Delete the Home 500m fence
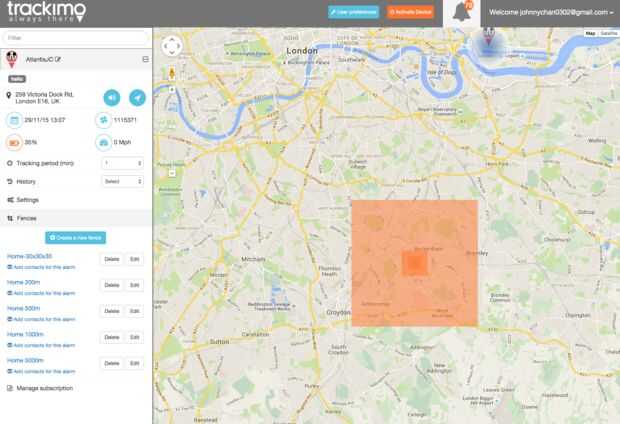620x424 pixels. pyautogui.click(x=112, y=311)
